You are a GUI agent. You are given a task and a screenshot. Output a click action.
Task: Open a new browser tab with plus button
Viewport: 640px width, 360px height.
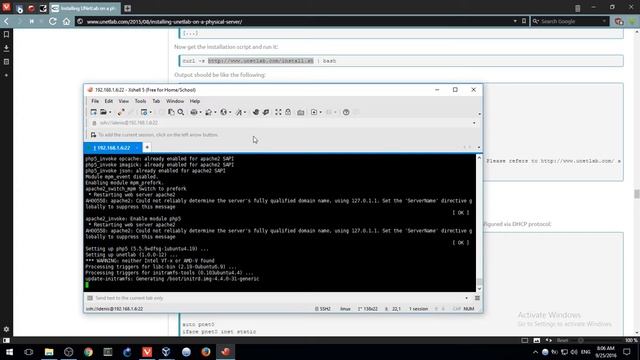127,8
